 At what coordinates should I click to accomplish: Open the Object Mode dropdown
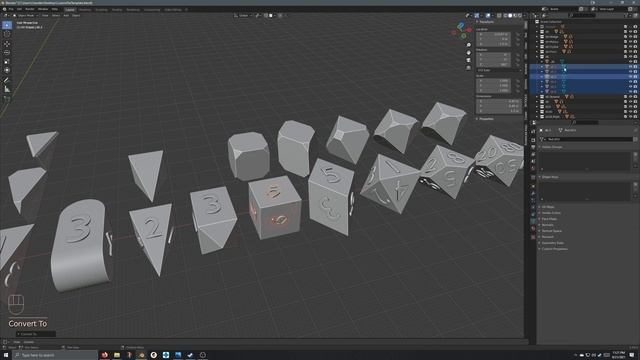point(26,16)
